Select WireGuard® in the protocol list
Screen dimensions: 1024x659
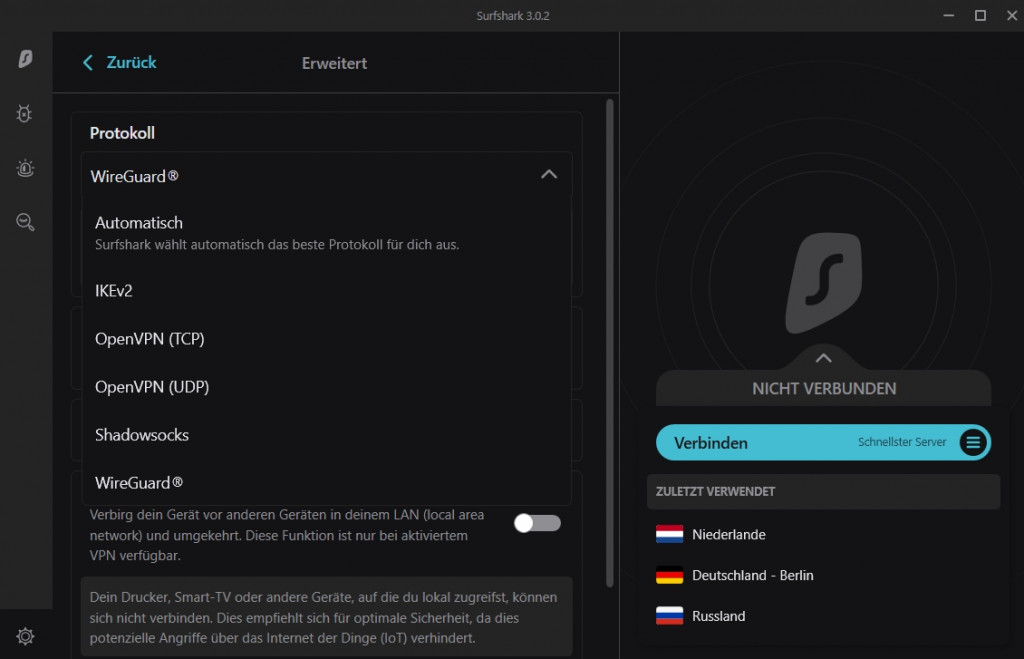click(327, 483)
